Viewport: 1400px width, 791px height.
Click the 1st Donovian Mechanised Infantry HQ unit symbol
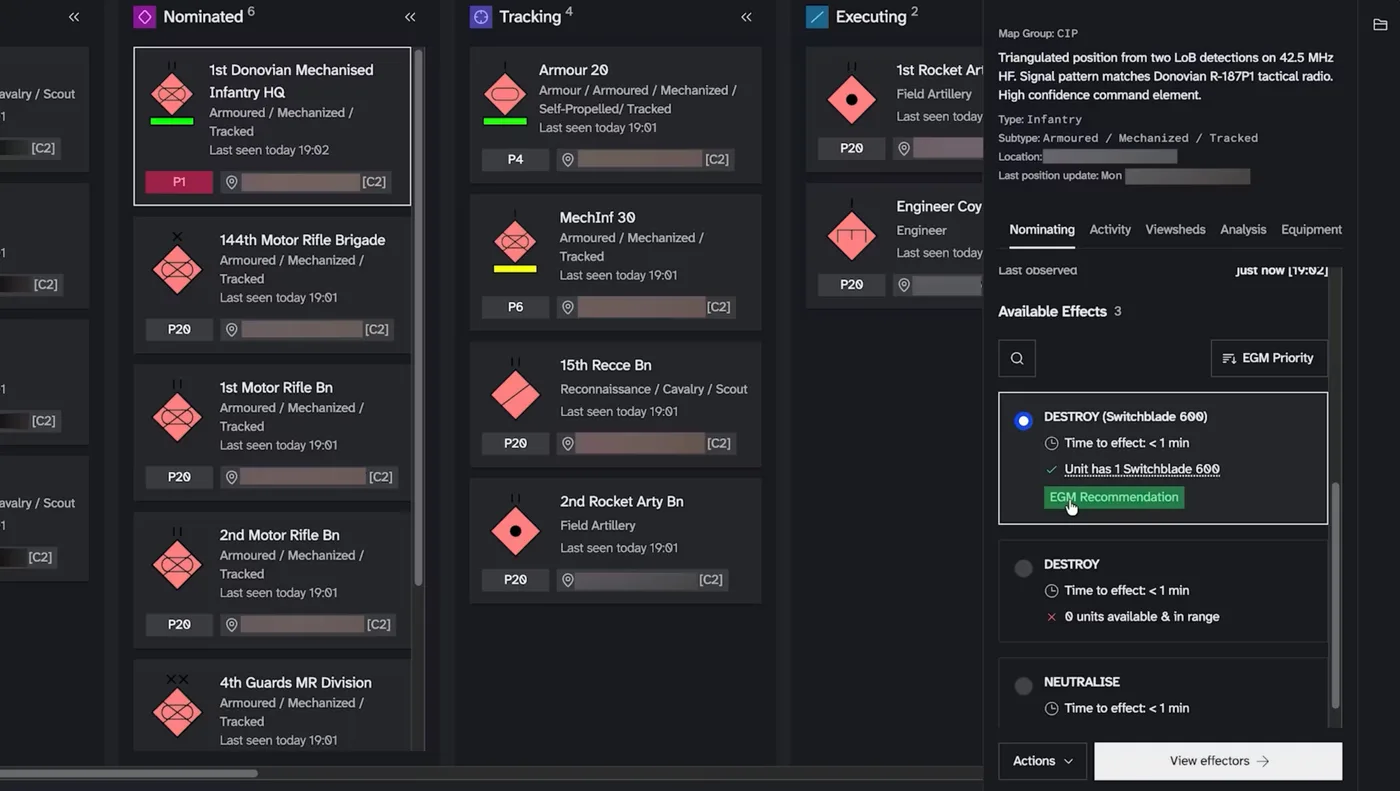click(x=172, y=94)
